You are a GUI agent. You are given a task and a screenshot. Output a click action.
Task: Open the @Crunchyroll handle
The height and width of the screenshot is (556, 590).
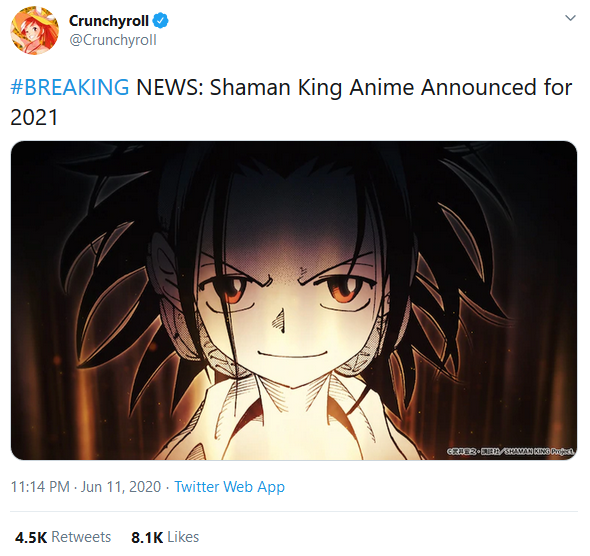click(x=113, y=40)
